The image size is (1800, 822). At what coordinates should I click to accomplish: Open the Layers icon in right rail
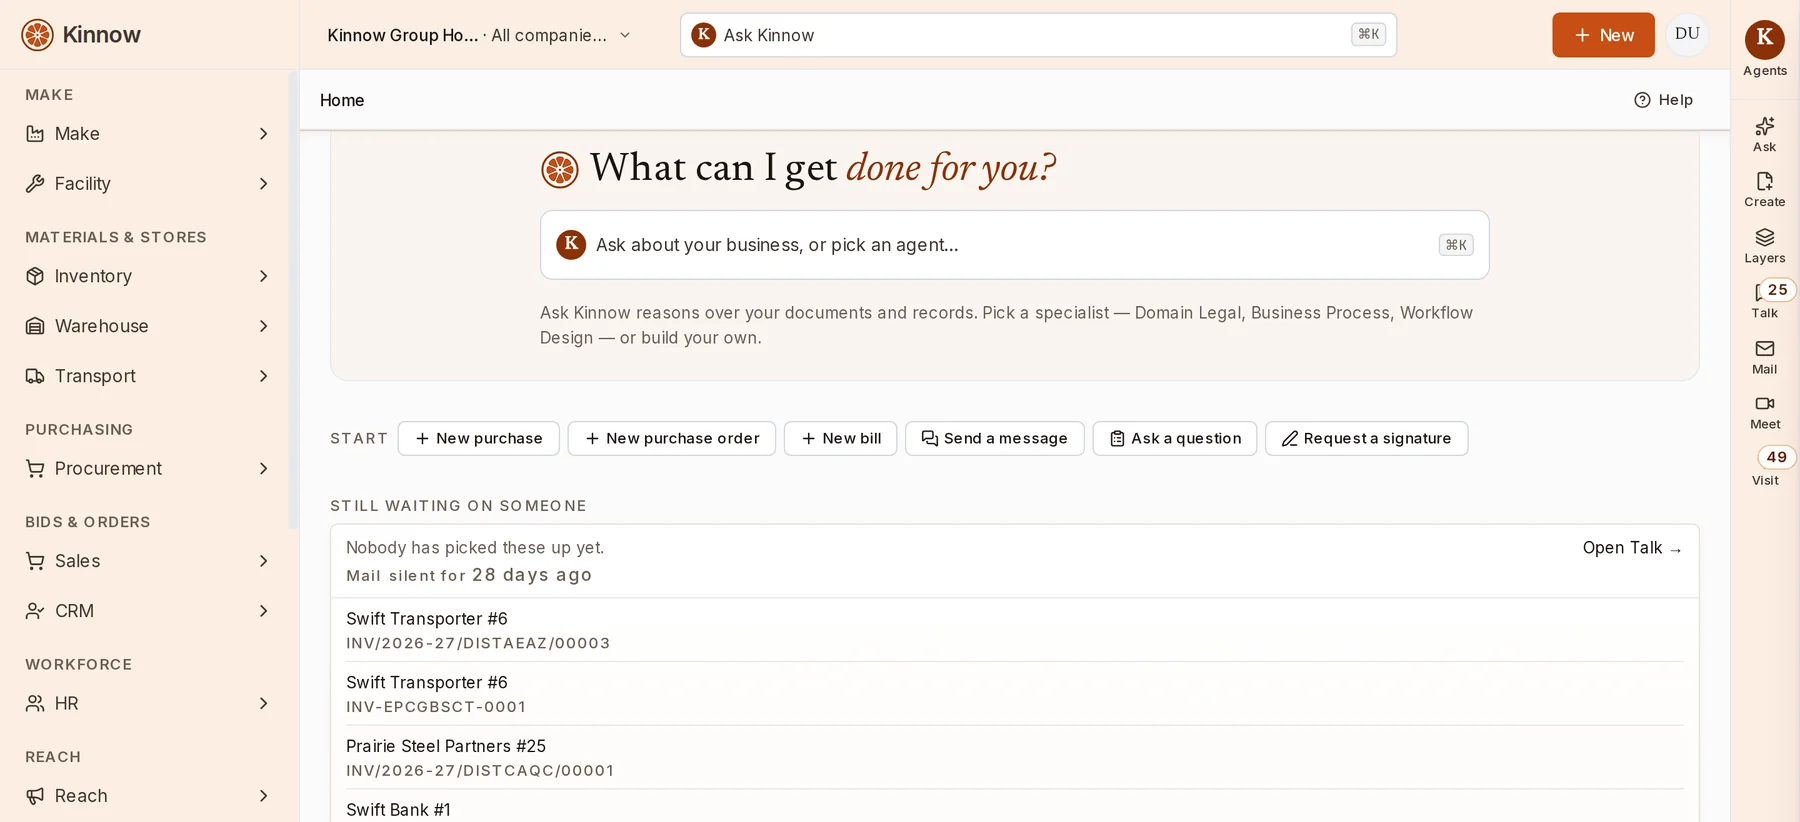coord(1764,237)
